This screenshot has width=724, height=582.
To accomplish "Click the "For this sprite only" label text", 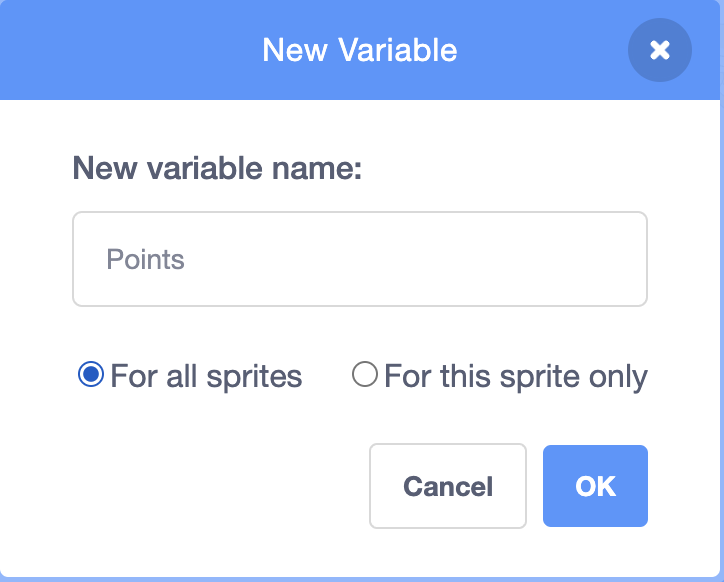I will (x=515, y=377).
